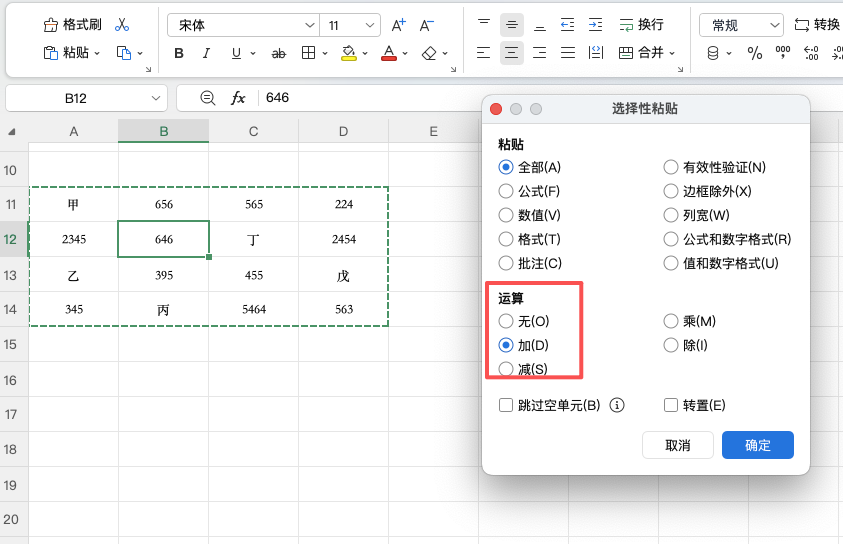Click the 取消 cancel button
The width and height of the screenshot is (843, 544).
(678, 445)
